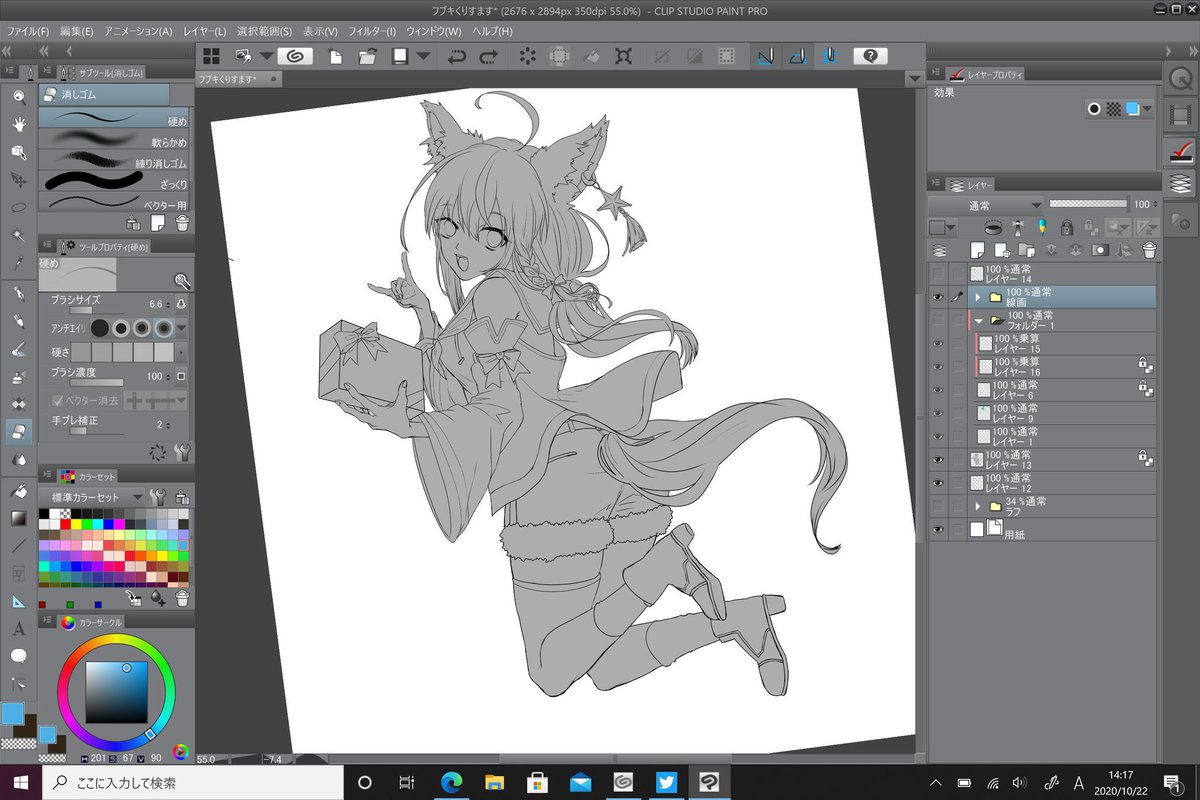1200x800 pixels.
Task: Click the Scale/Rotate transform icon
Action: pos(623,57)
